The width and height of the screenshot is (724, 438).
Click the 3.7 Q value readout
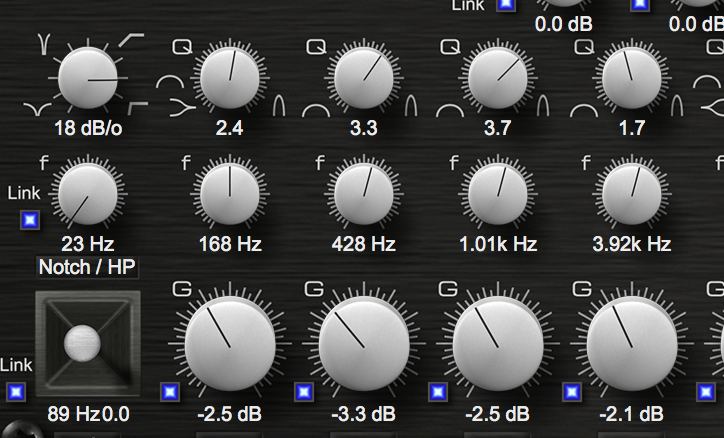pyautogui.click(x=497, y=128)
